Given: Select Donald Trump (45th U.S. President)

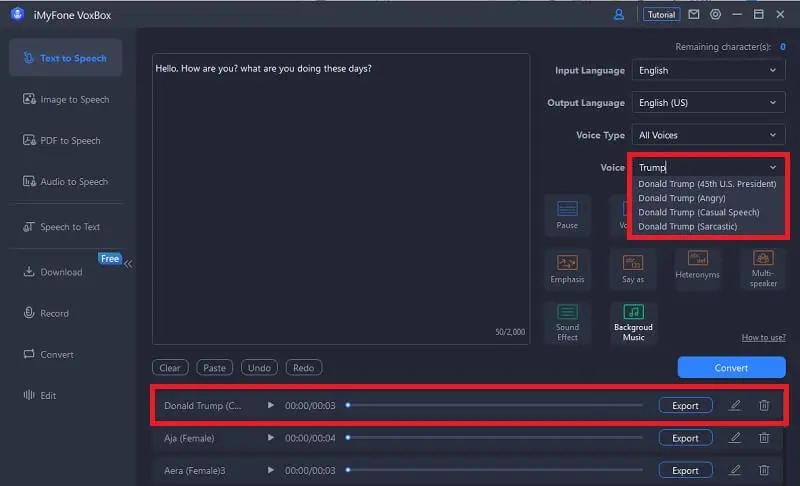Looking at the screenshot, I should click(x=707, y=184).
